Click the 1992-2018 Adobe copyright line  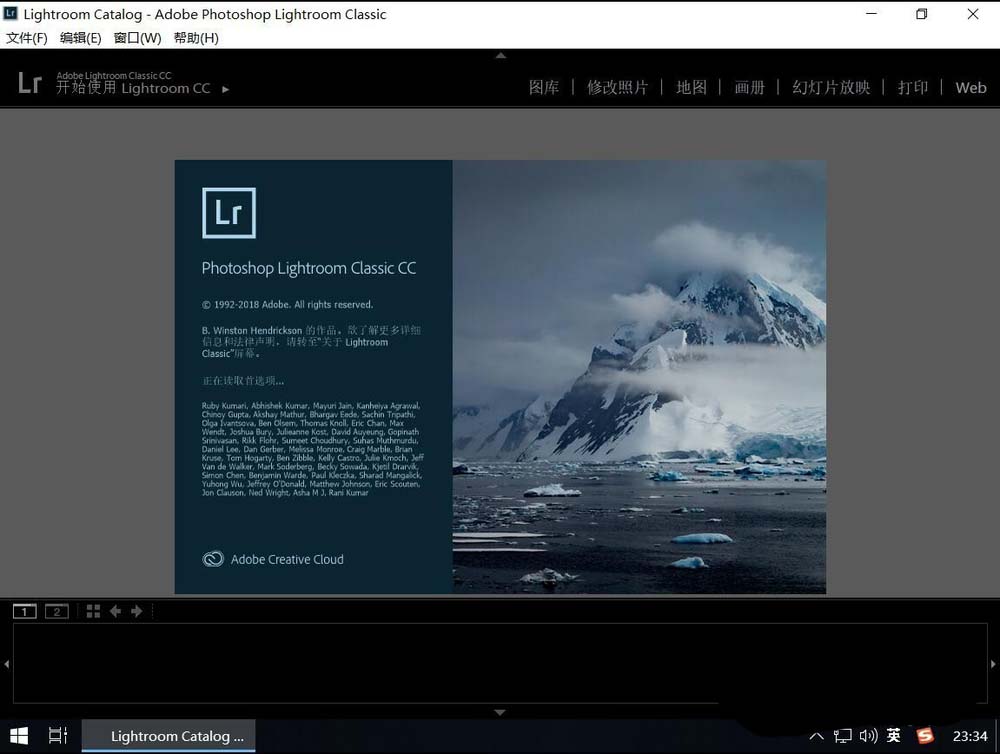pos(288,304)
